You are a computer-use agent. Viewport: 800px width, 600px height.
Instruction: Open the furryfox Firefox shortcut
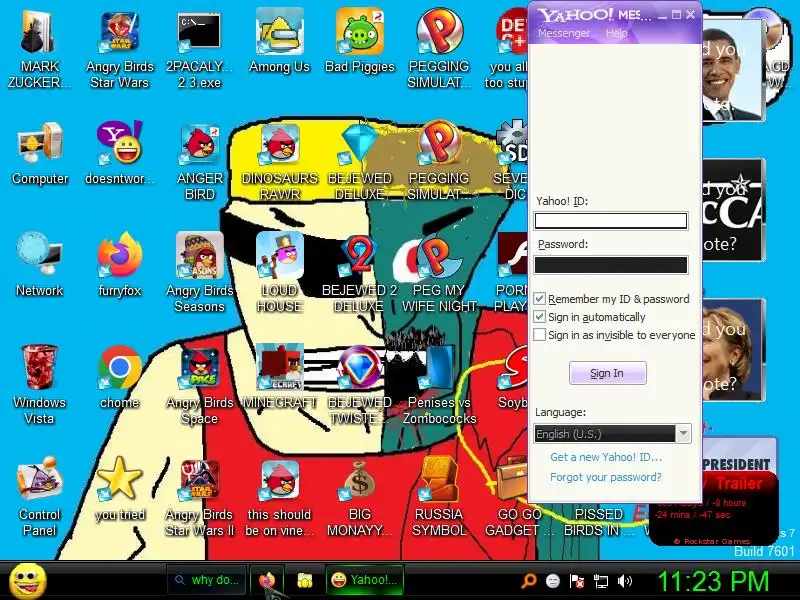[119, 264]
